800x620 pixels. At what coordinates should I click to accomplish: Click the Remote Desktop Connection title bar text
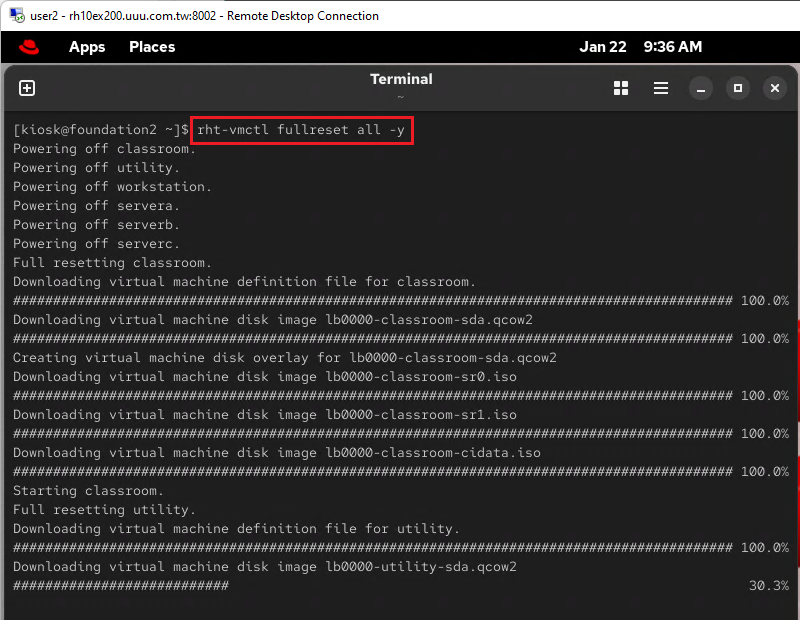(x=204, y=16)
